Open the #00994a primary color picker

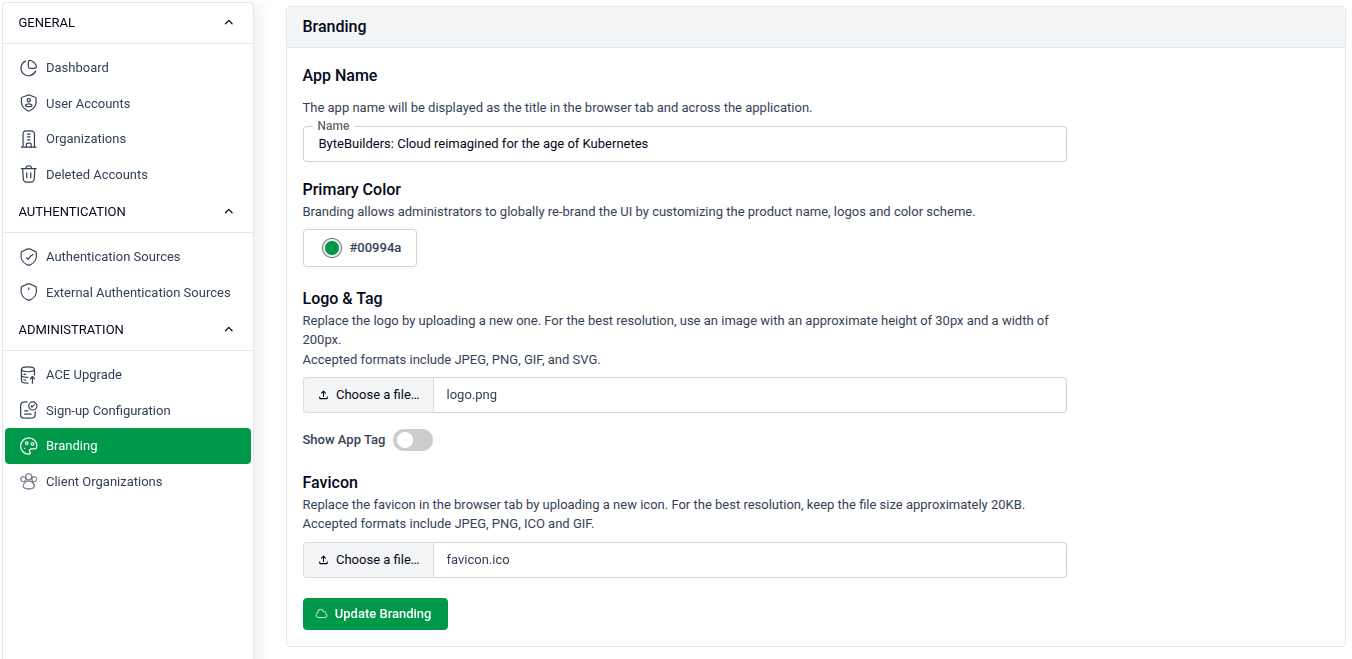pos(359,247)
